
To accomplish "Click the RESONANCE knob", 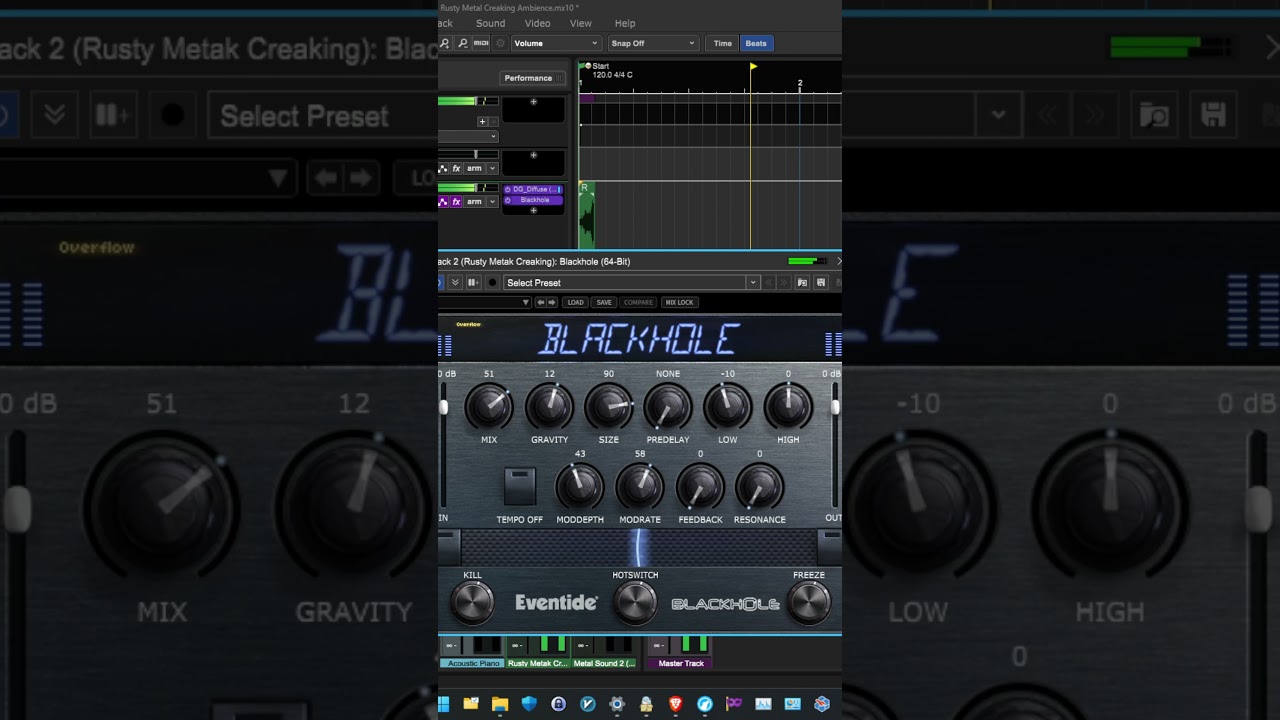I will click(x=760, y=487).
